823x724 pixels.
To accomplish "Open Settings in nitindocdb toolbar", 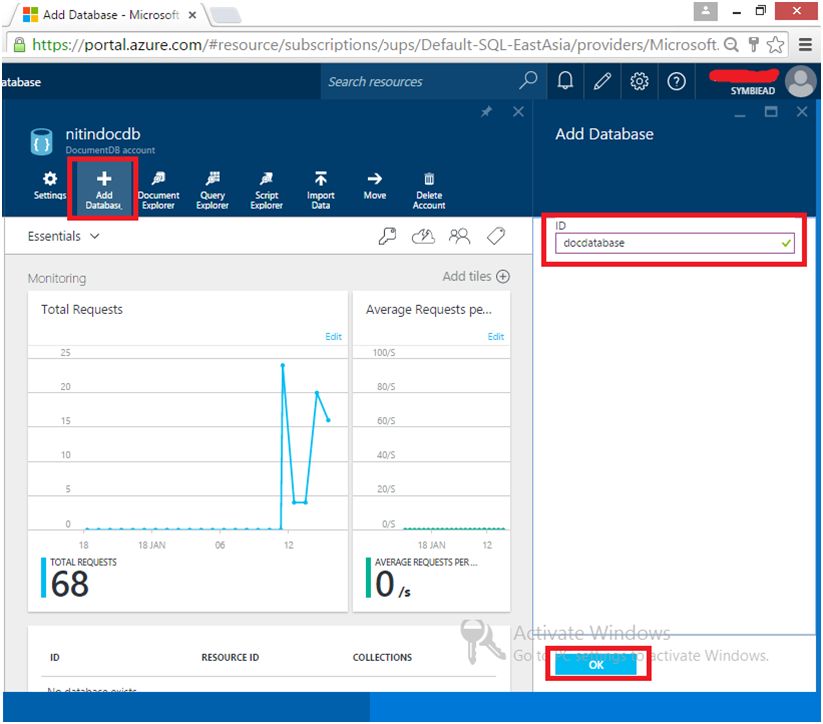I will point(50,185).
